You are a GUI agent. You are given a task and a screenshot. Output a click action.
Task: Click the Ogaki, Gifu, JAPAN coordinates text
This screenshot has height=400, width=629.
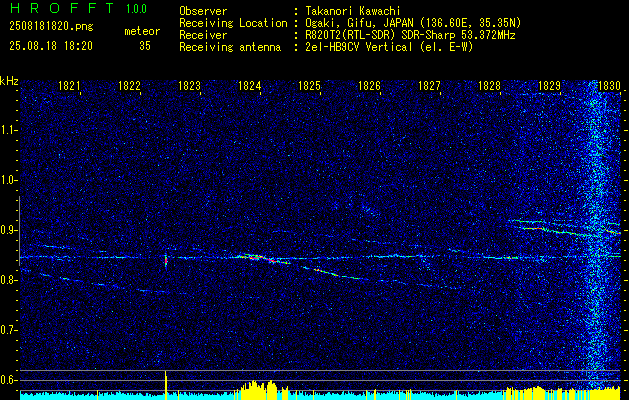pyautogui.click(x=413, y=23)
